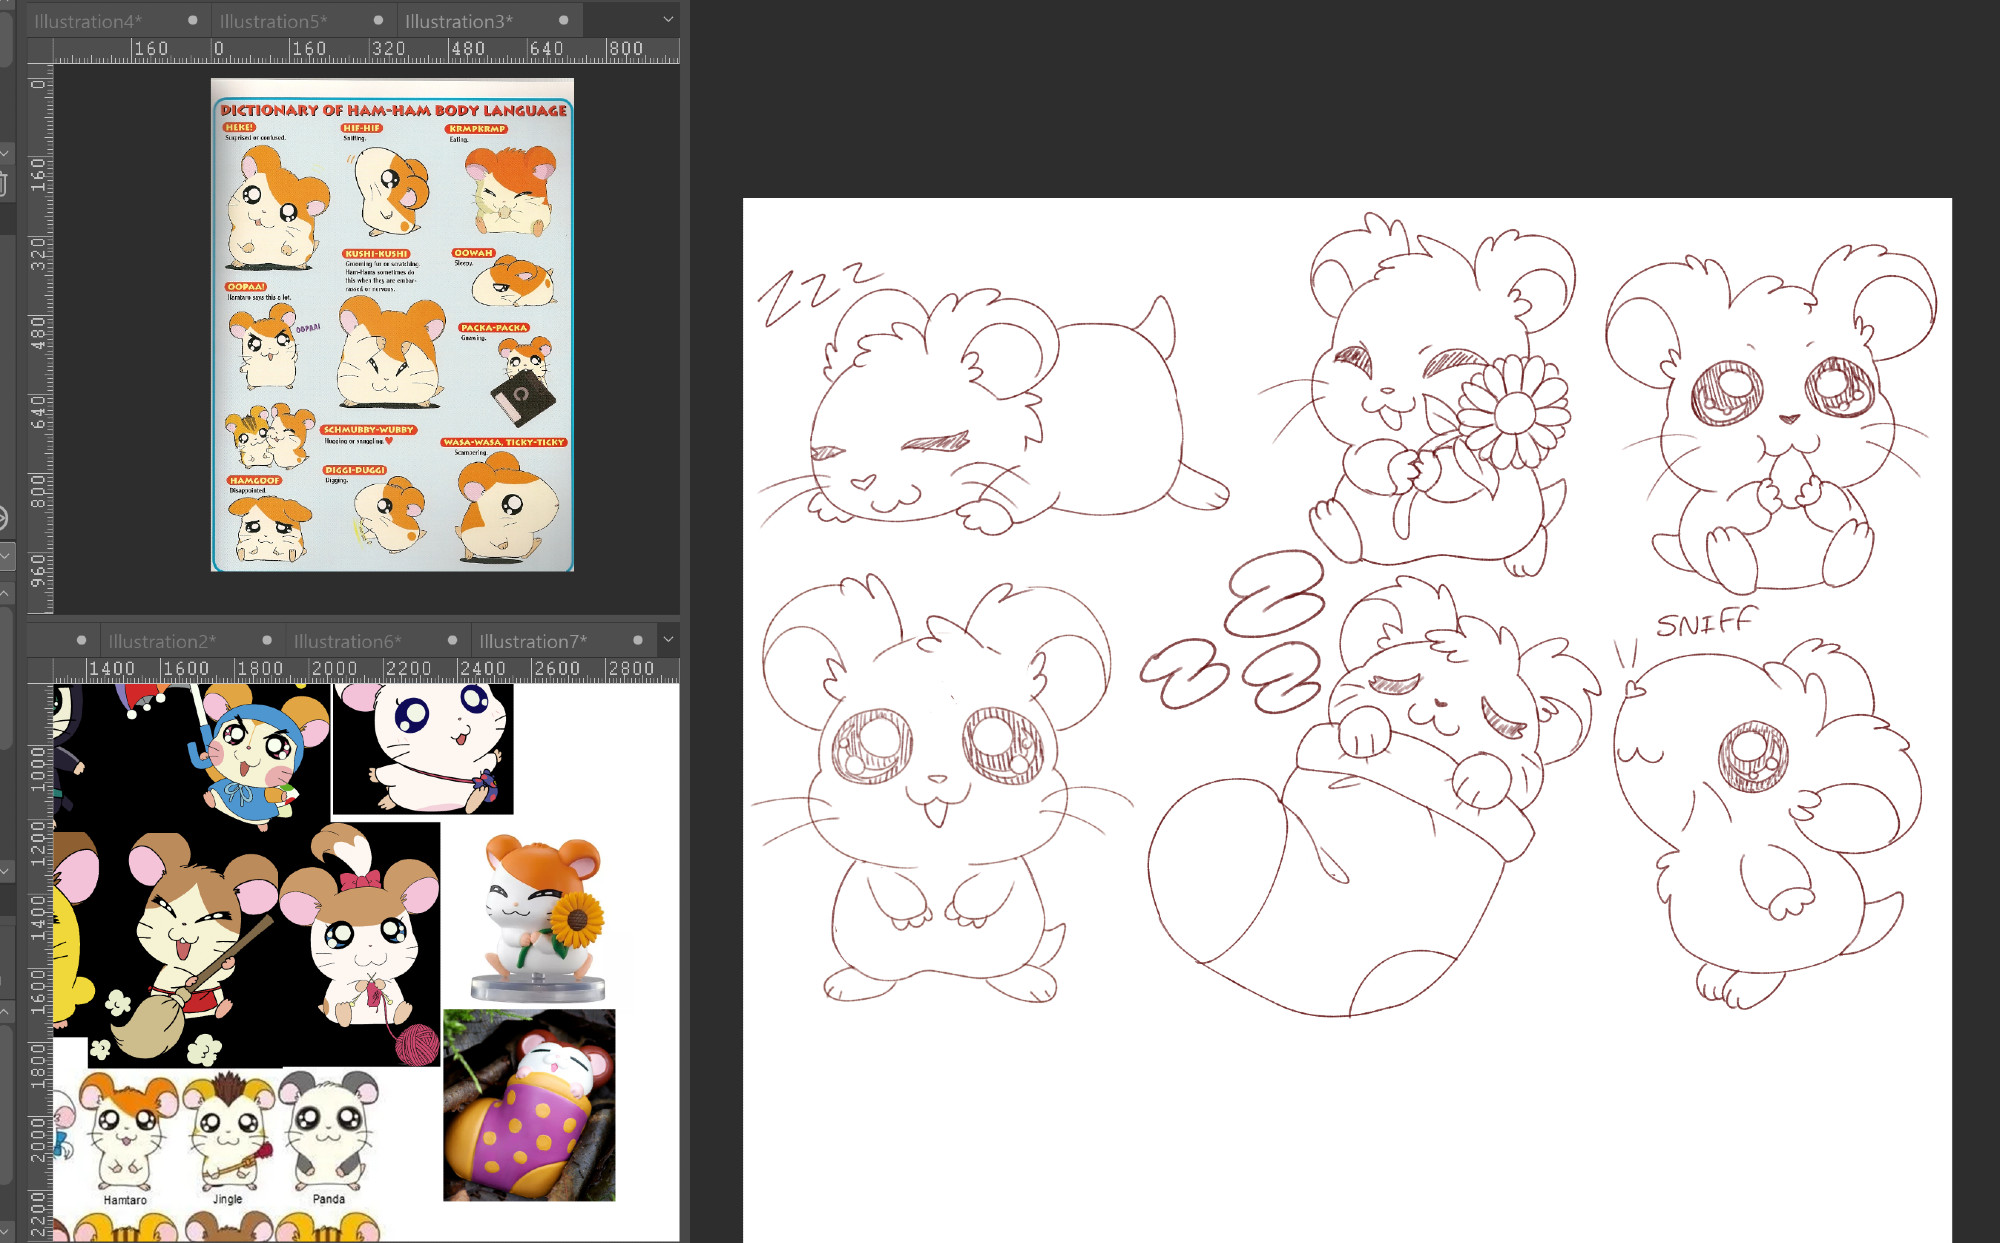
Task: Close the Illustration4 tab via its dot
Action: pos(193,20)
